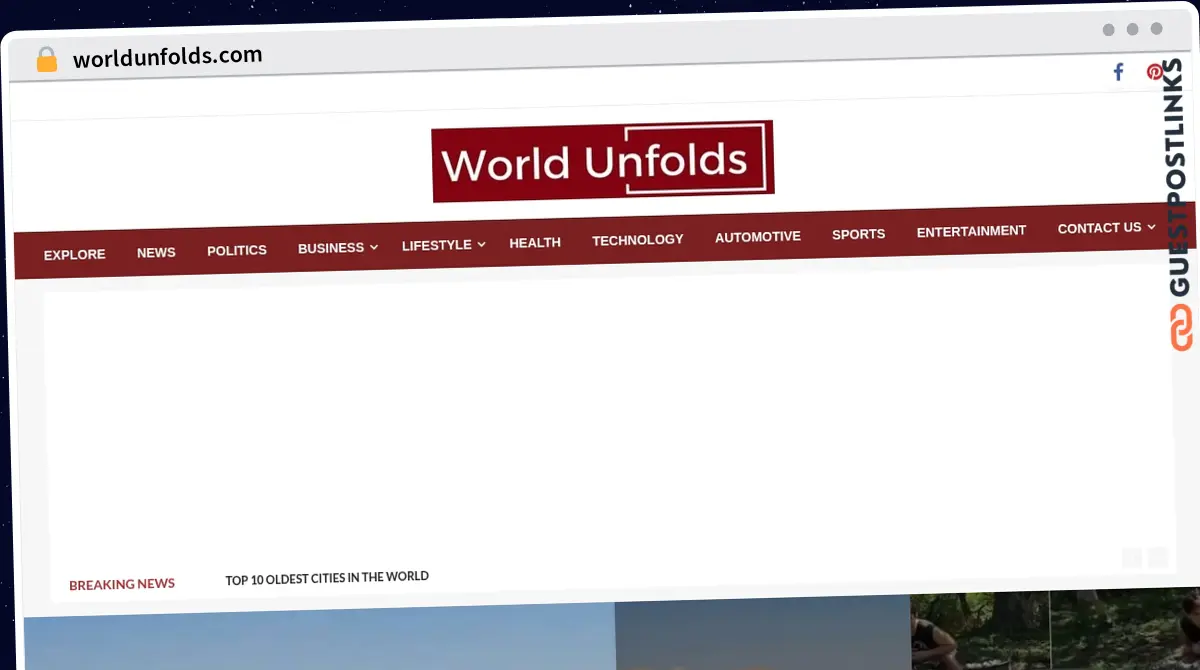Open the Business menu item

tap(331, 248)
